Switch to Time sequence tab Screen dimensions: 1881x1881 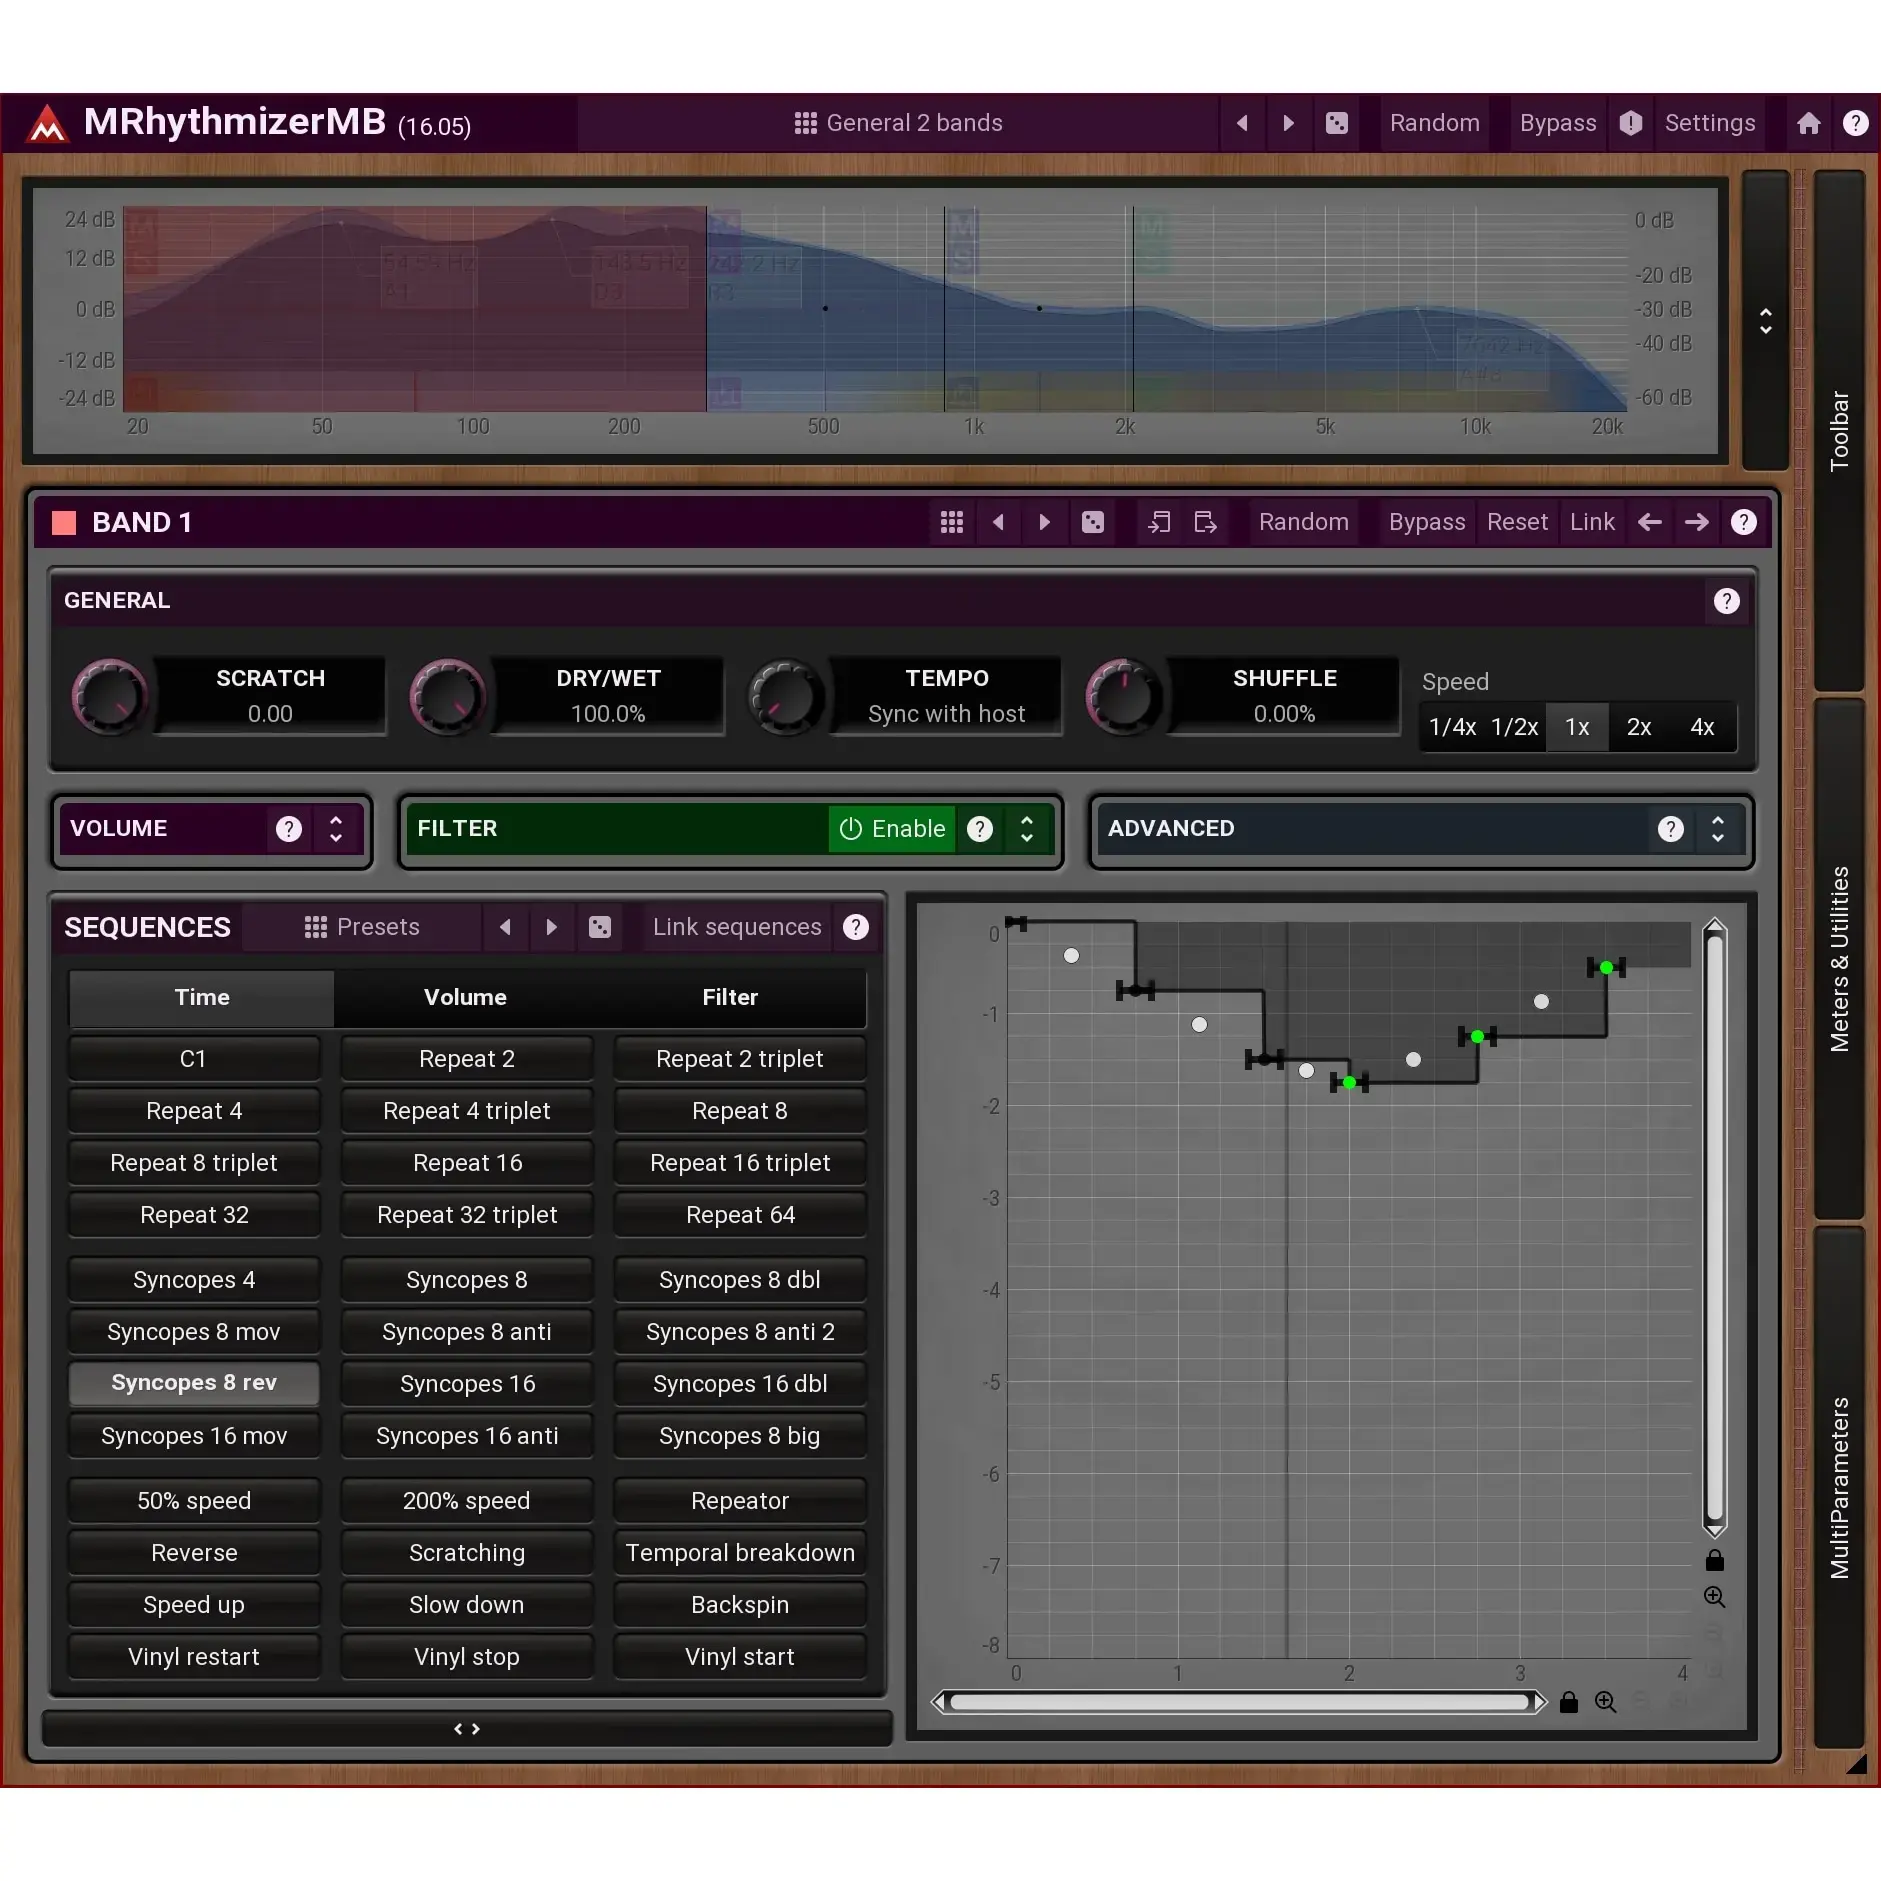click(x=202, y=997)
